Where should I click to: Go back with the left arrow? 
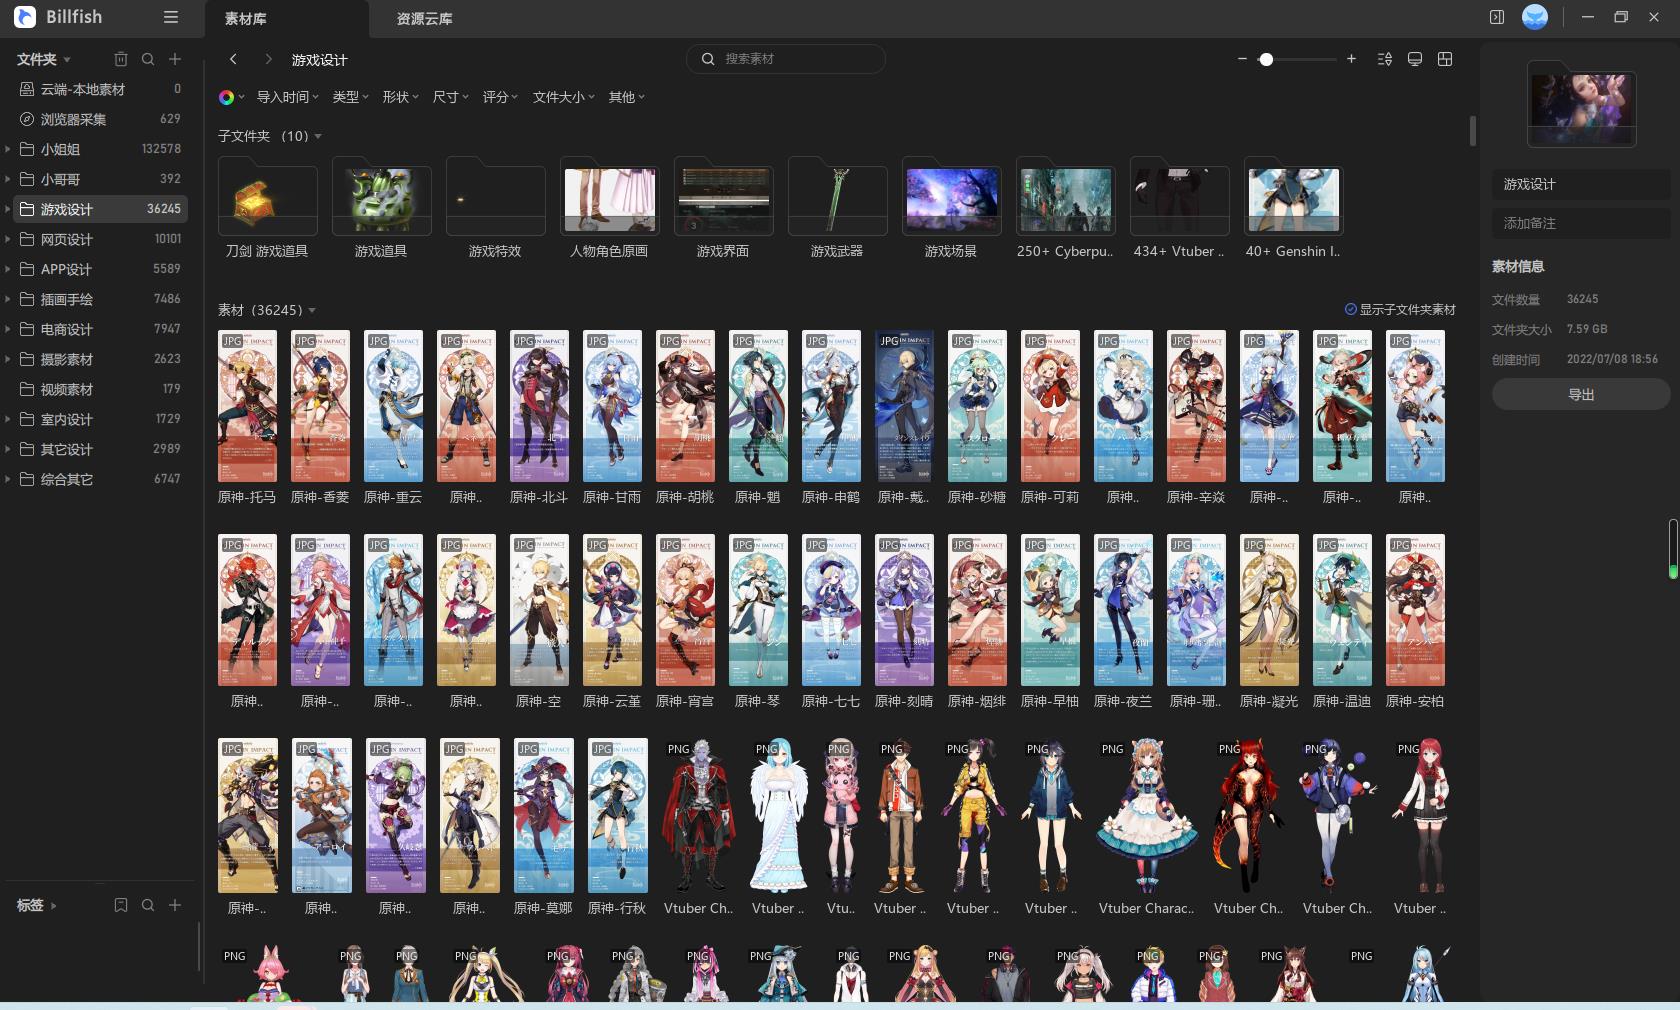pyautogui.click(x=233, y=59)
